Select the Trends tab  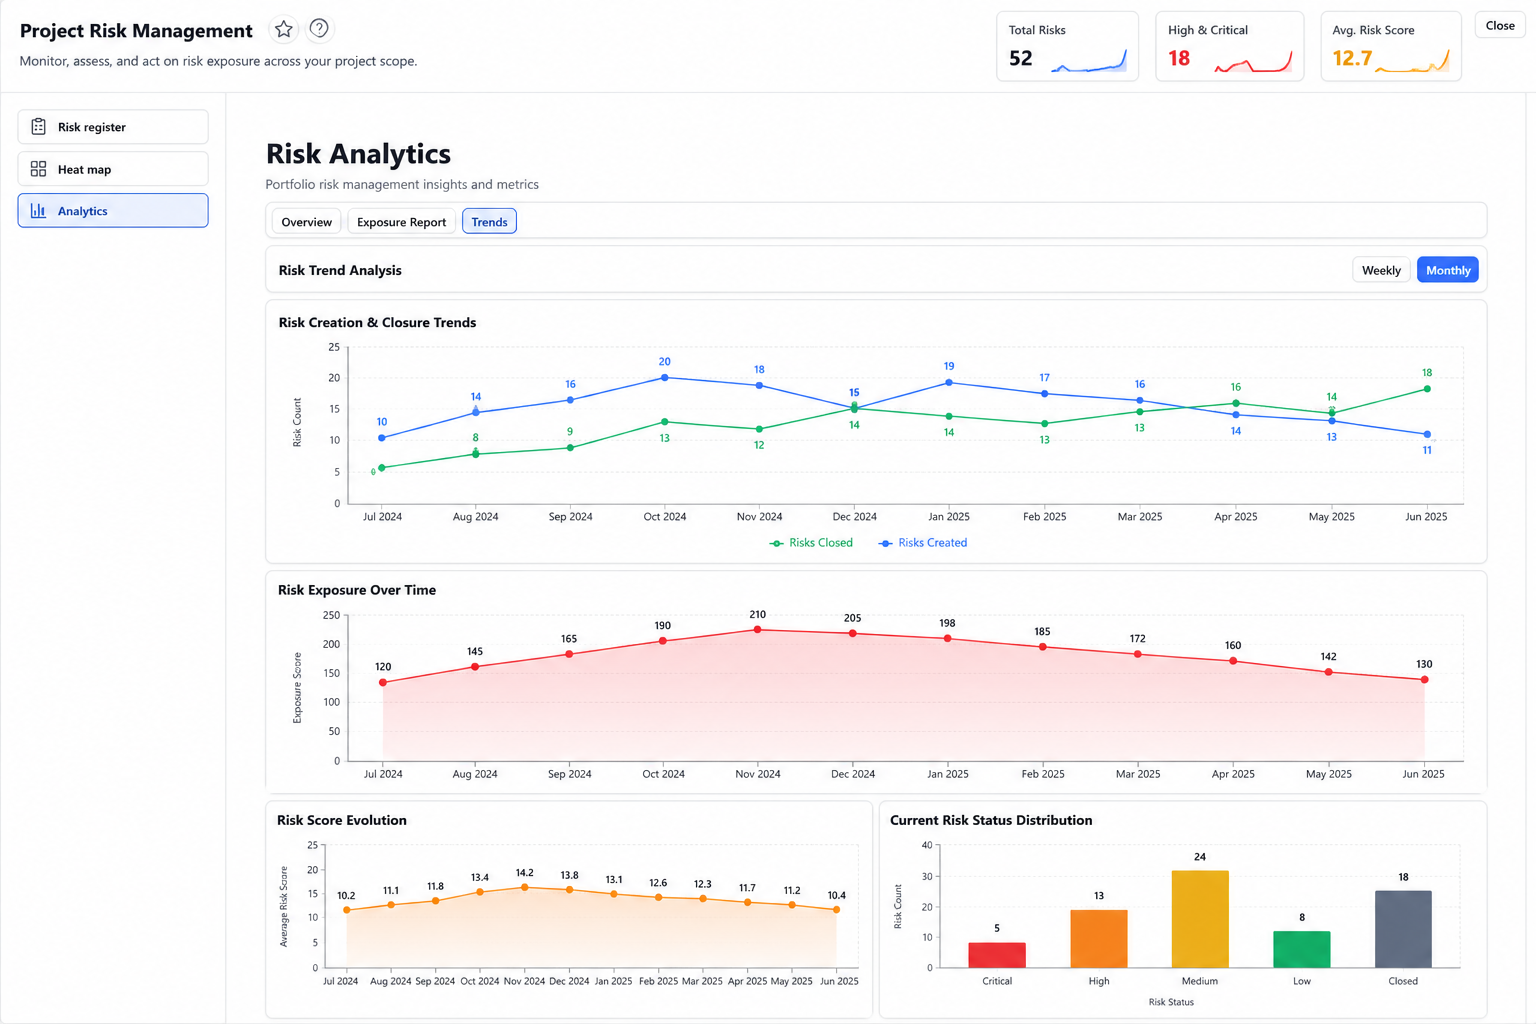coord(489,222)
